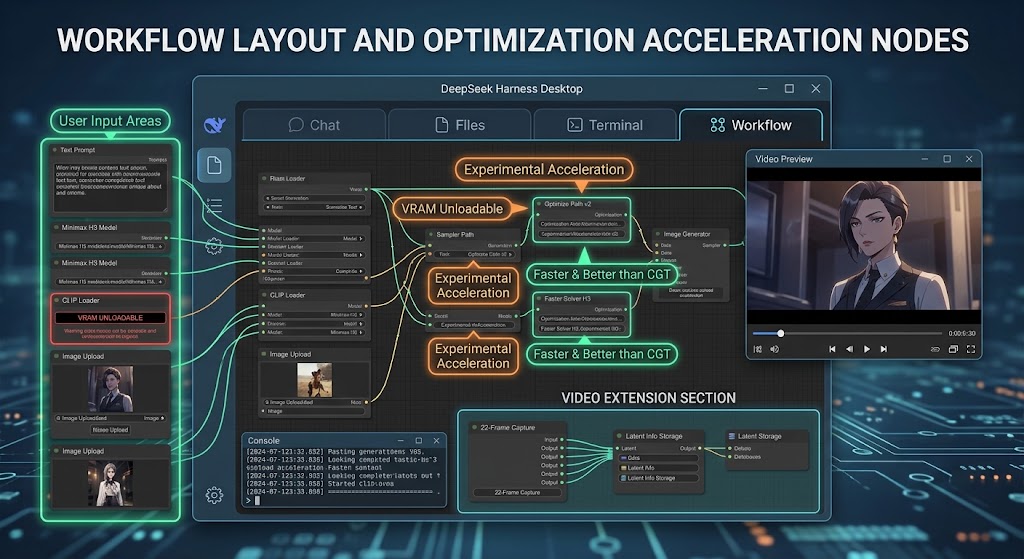Select the Latent Info Storage node title
Screen dimensions: 1024x559
click(654, 436)
